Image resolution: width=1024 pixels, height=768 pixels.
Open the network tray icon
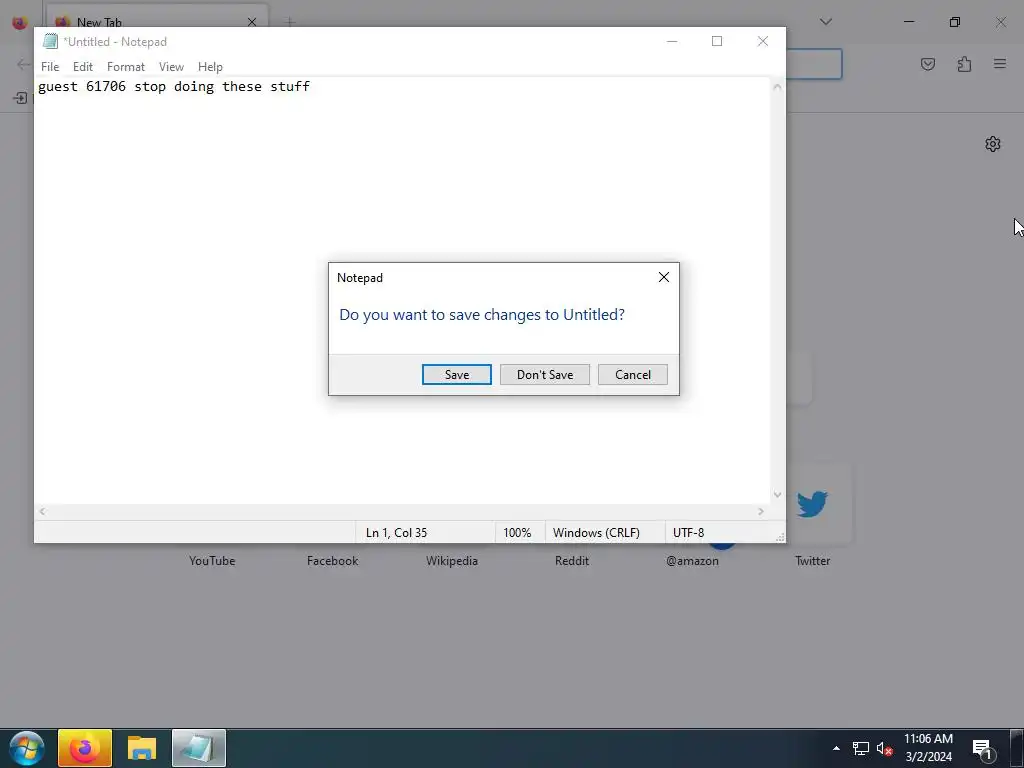pyautogui.click(x=861, y=748)
